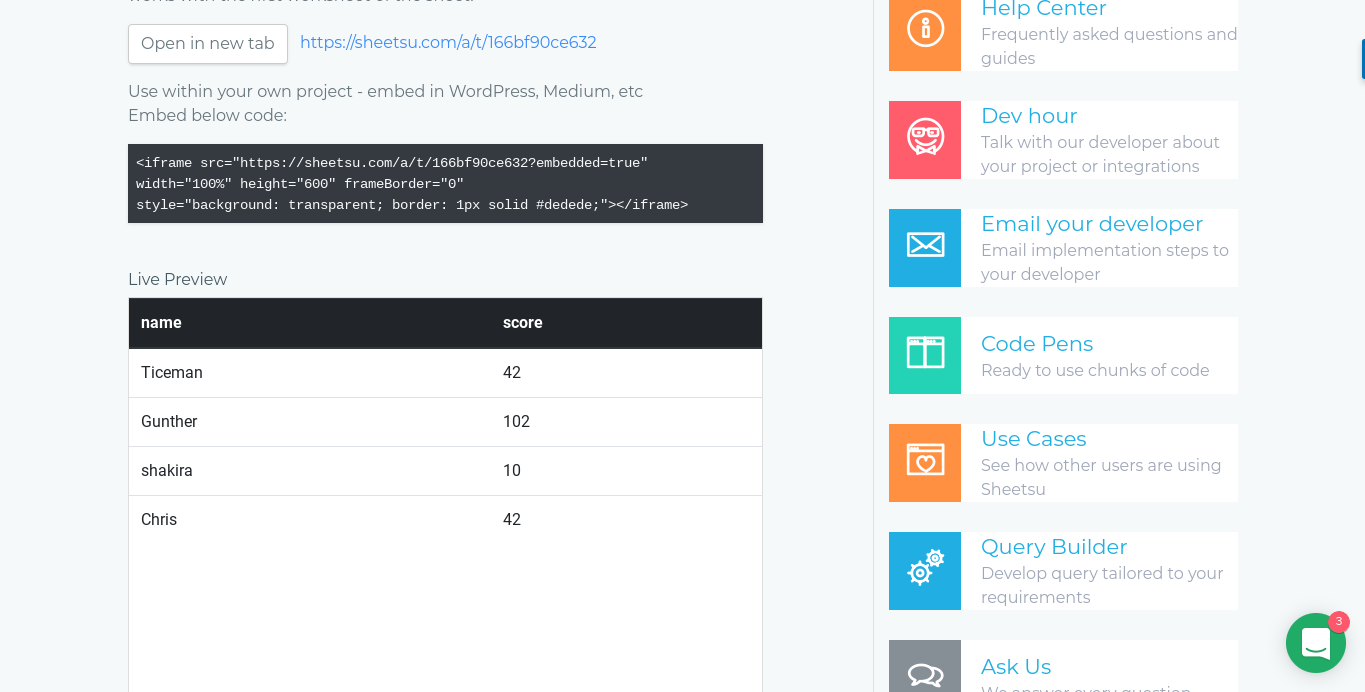1365x692 pixels.
Task: Select the Gunther table cell
Action: click(310, 422)
